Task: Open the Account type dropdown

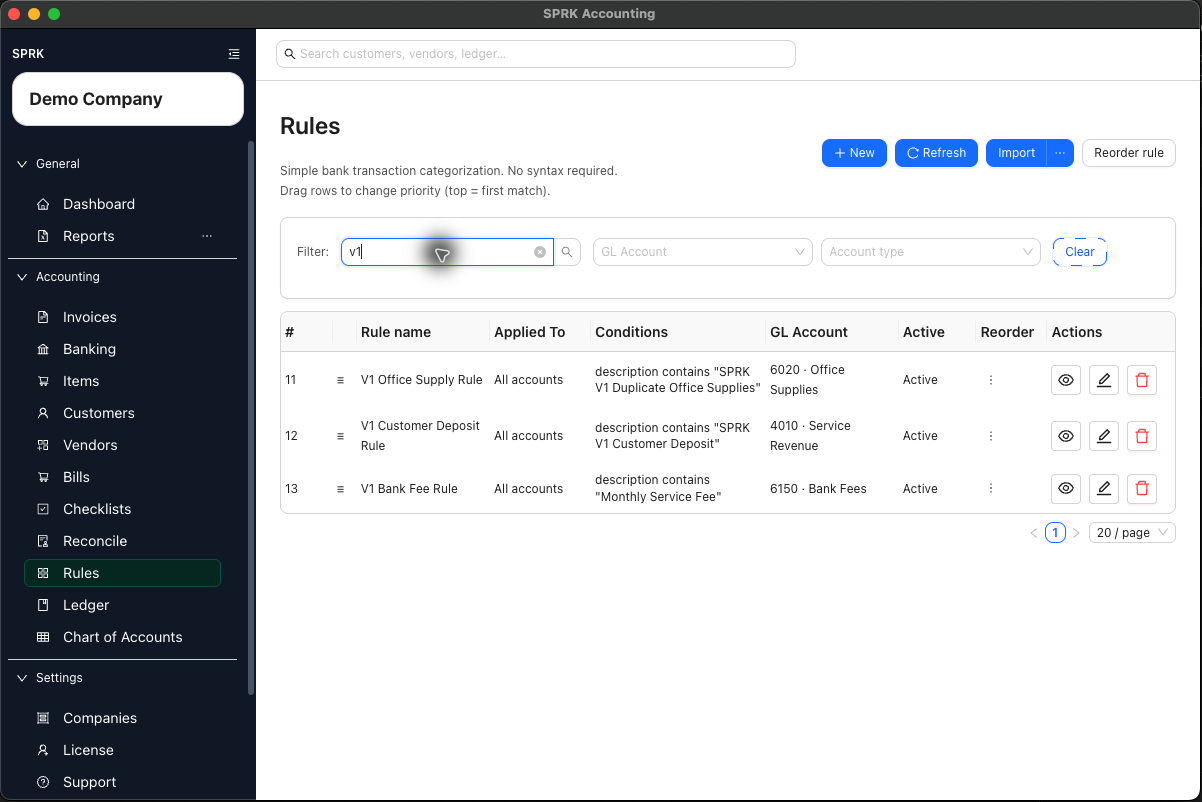Action: (931, 252)
